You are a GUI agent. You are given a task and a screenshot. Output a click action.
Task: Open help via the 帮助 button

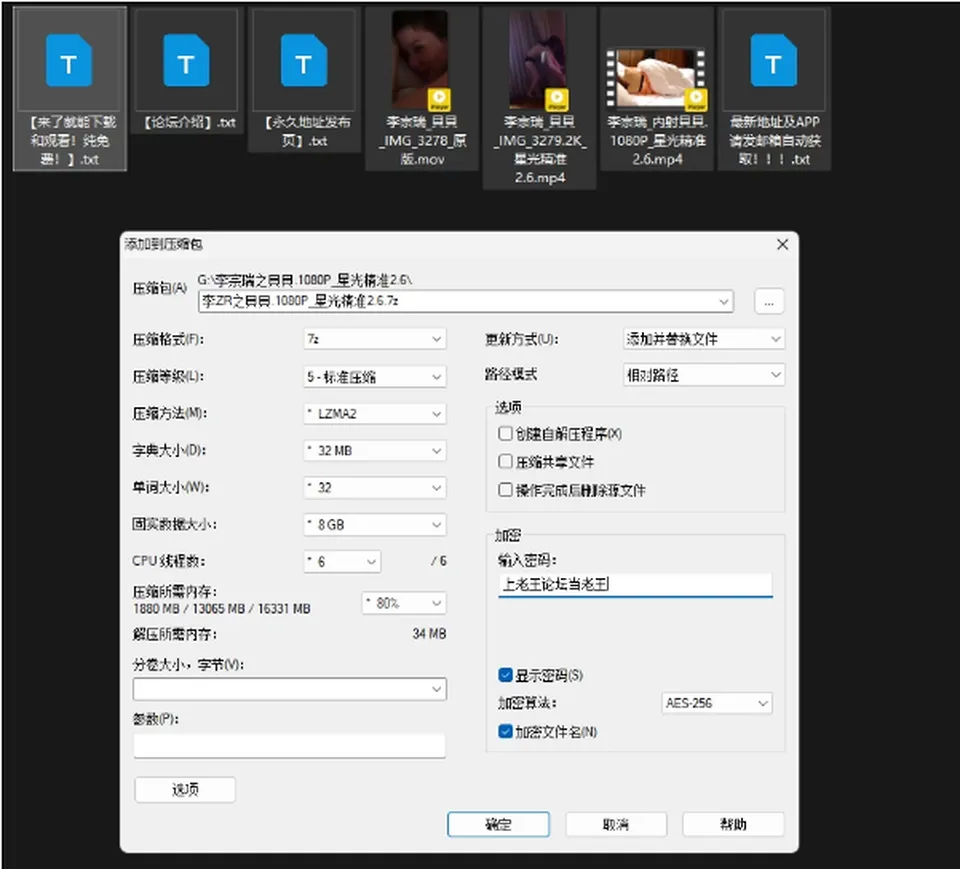point(733,824)
